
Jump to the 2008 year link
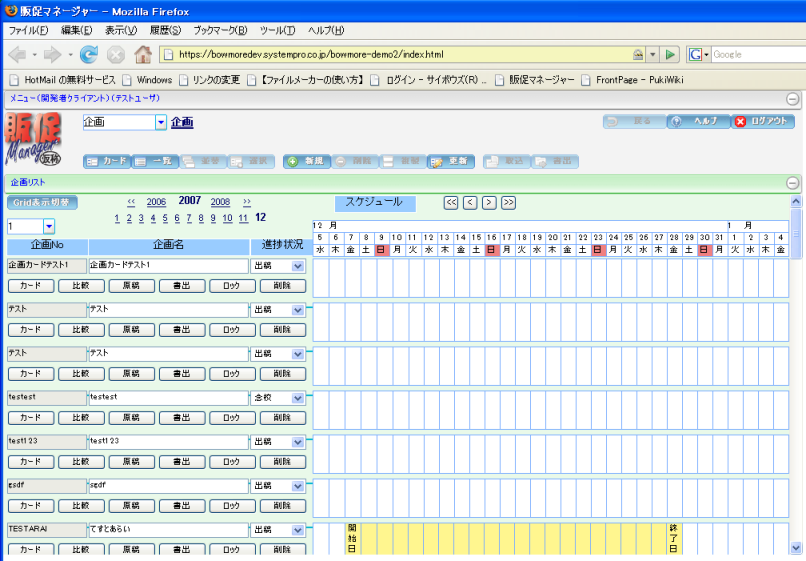point(220,202)
